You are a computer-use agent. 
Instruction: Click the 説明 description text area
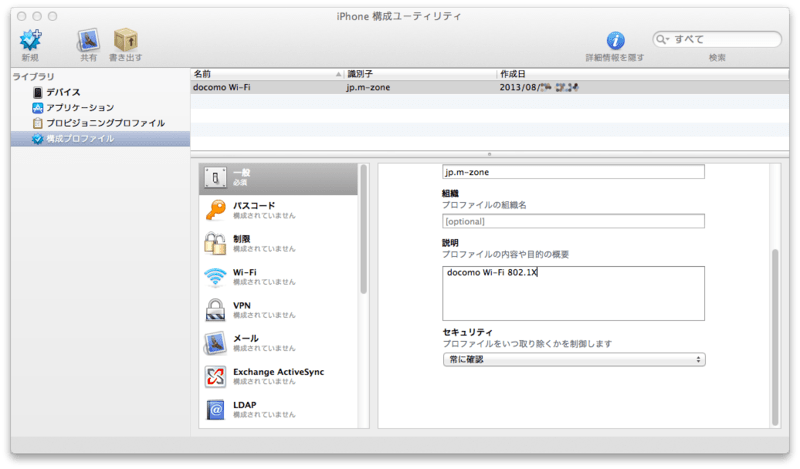pos(573,293)
